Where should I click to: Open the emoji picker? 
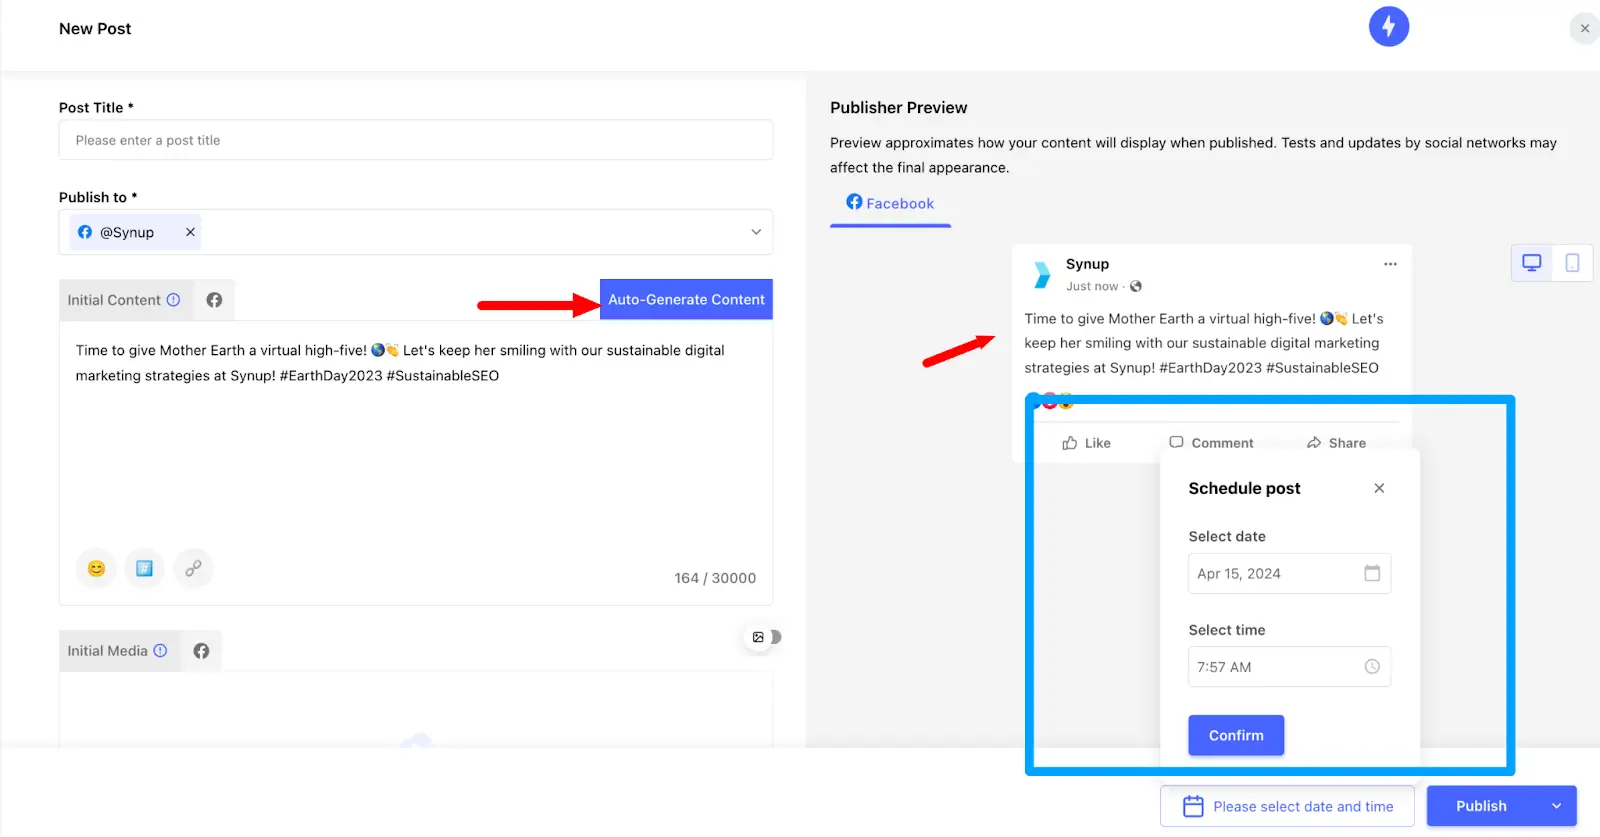[x=96, y=568]
